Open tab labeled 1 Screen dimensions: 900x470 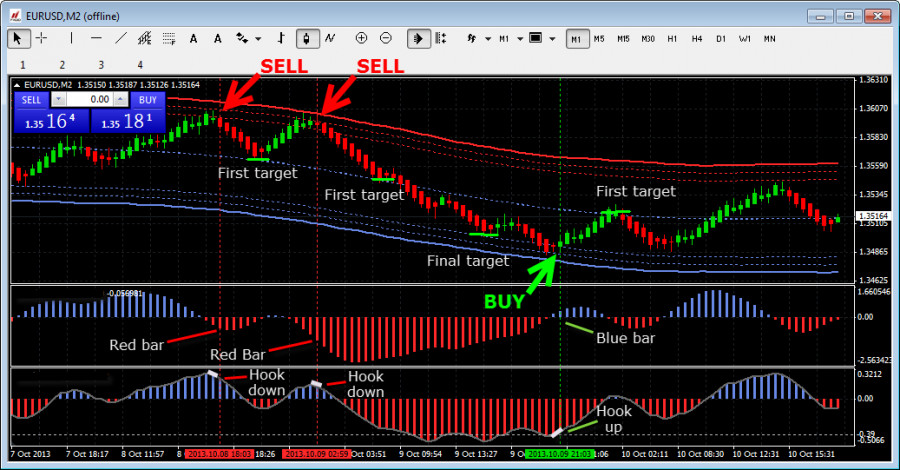click(x=23, y=65)
